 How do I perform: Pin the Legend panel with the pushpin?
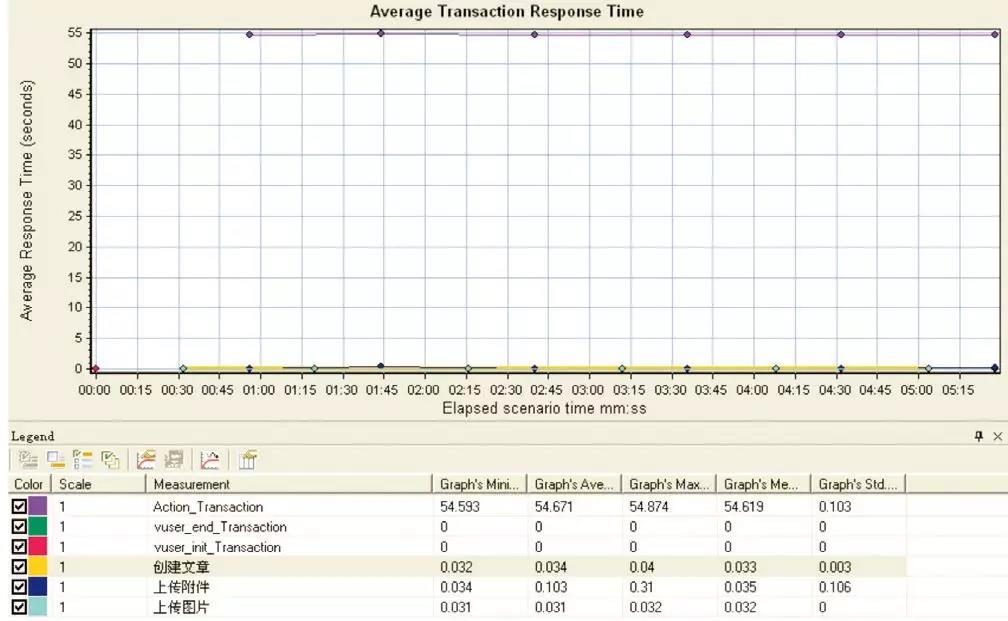click(979, 437)
